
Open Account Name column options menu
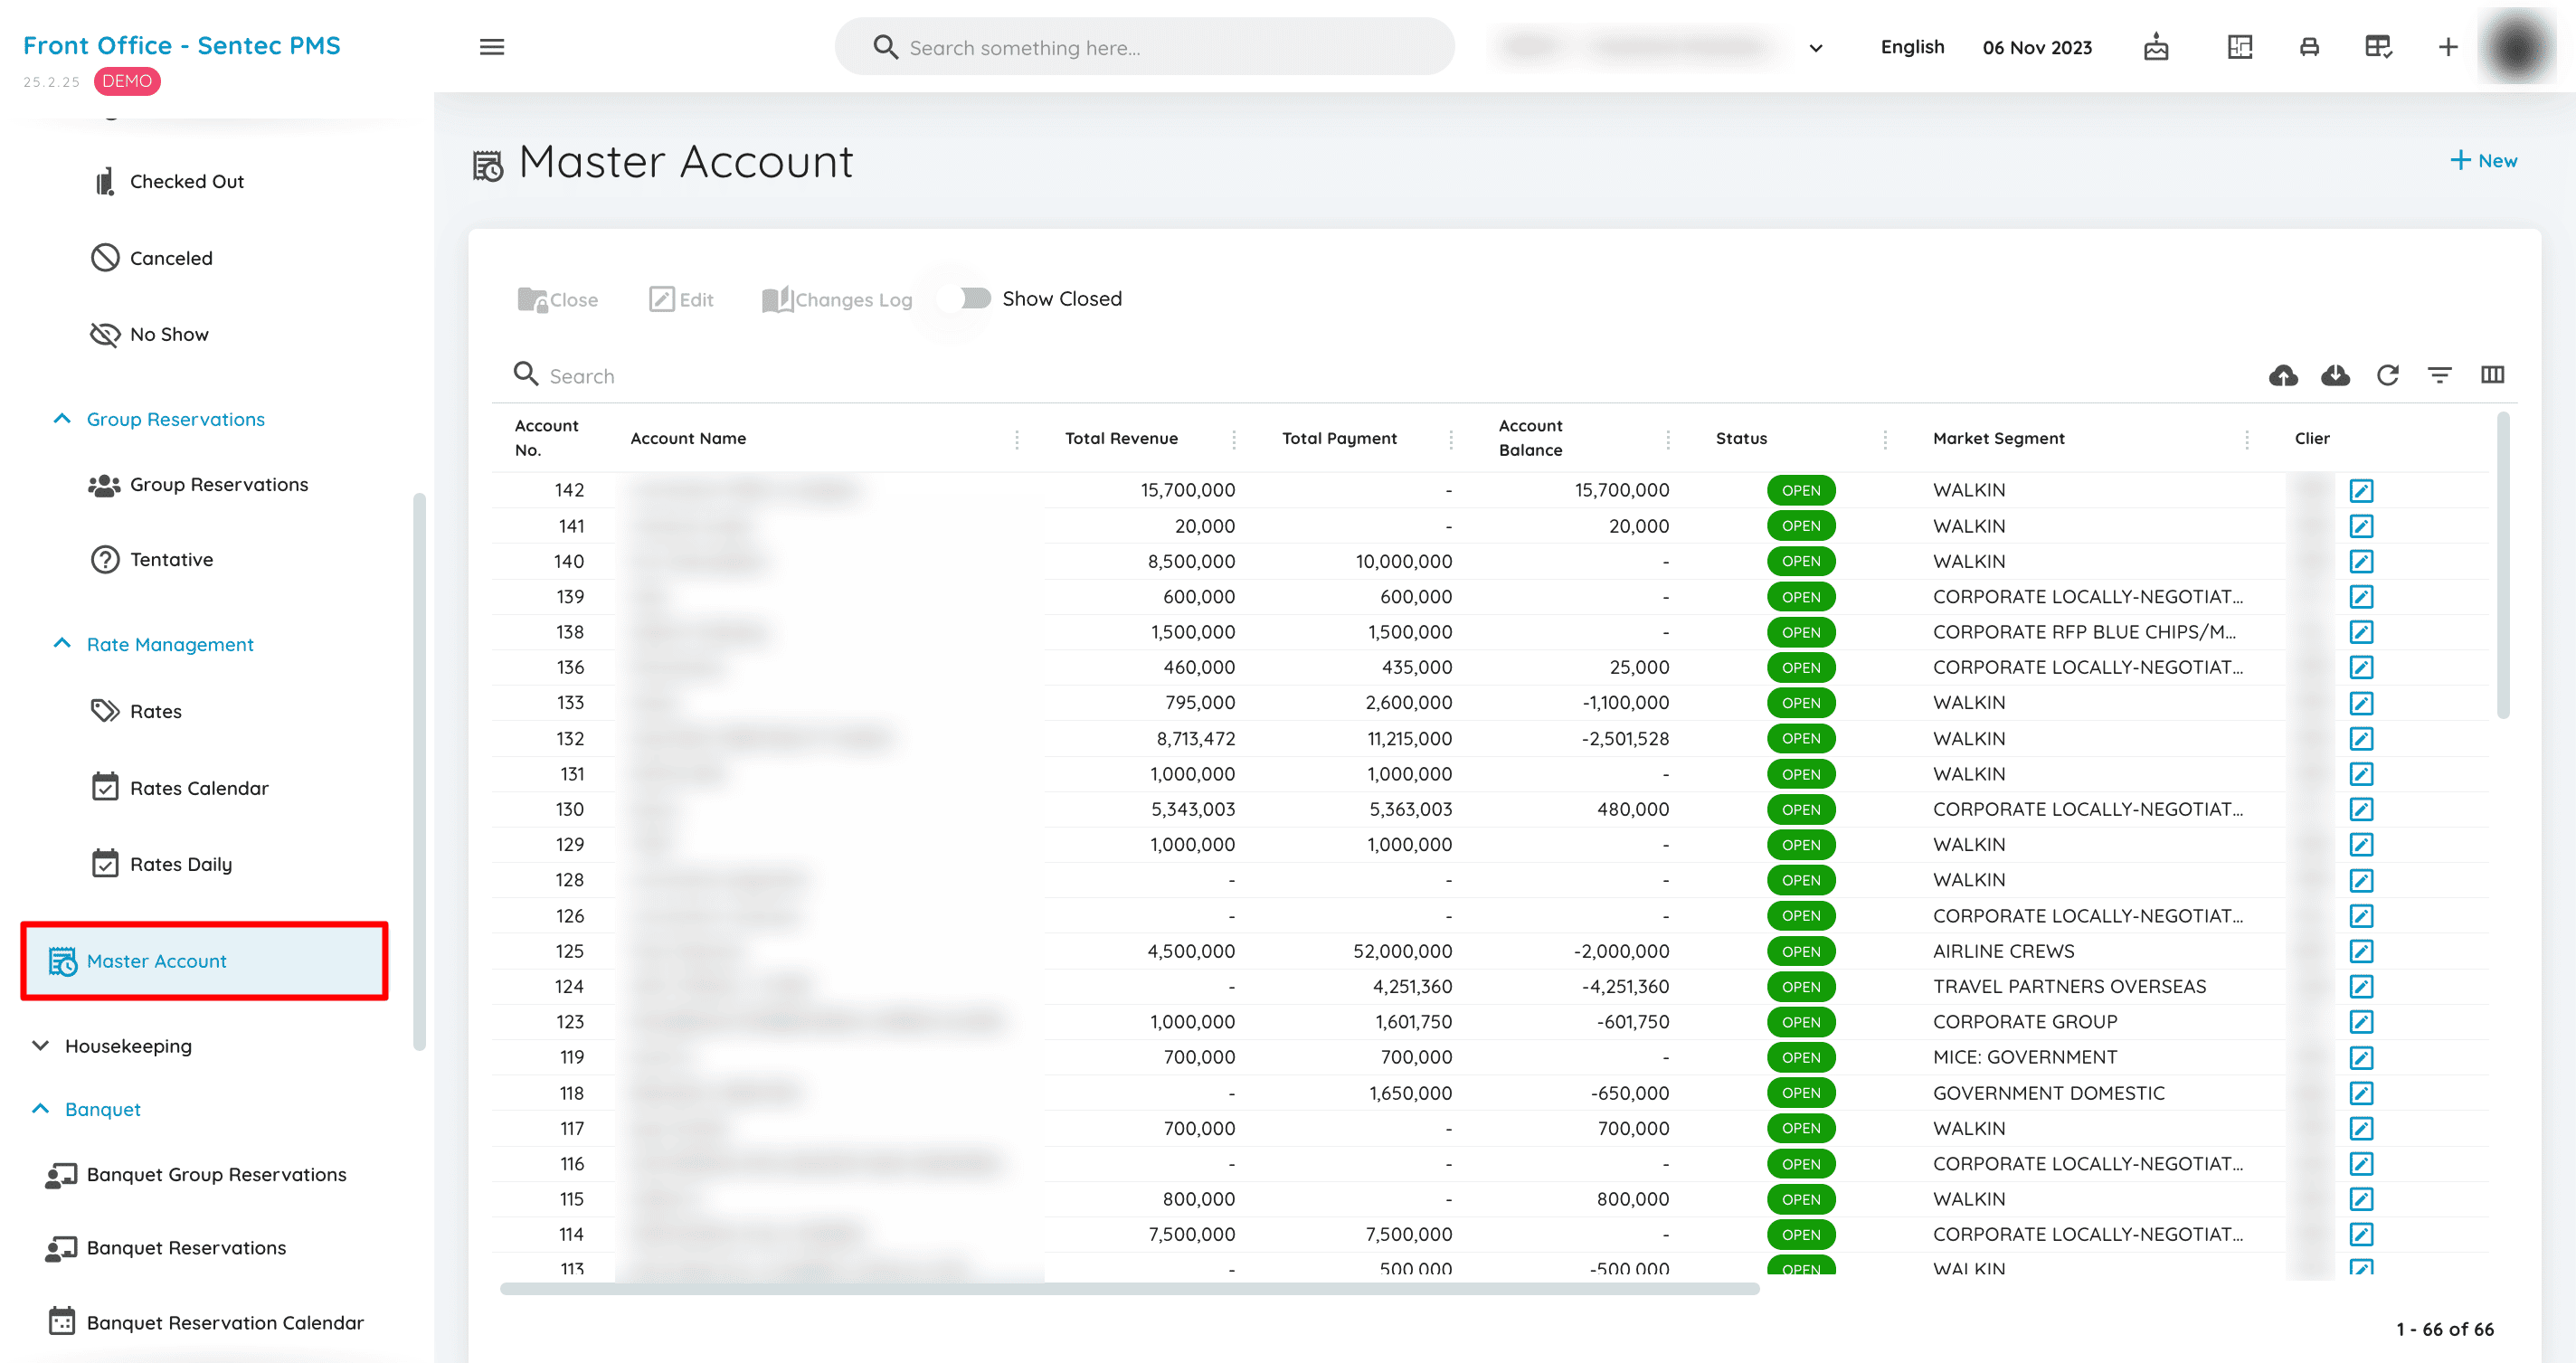pyautogui.click(x=1017, y=439)
